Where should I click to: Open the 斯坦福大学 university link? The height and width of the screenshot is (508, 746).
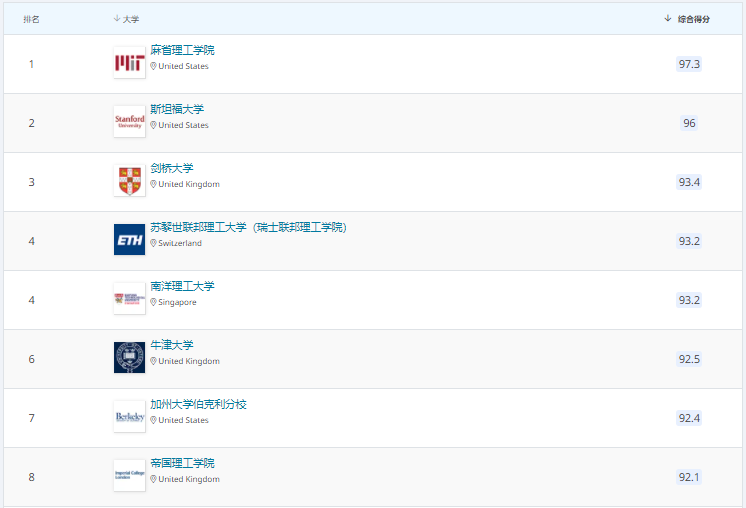tap(177, 109)
